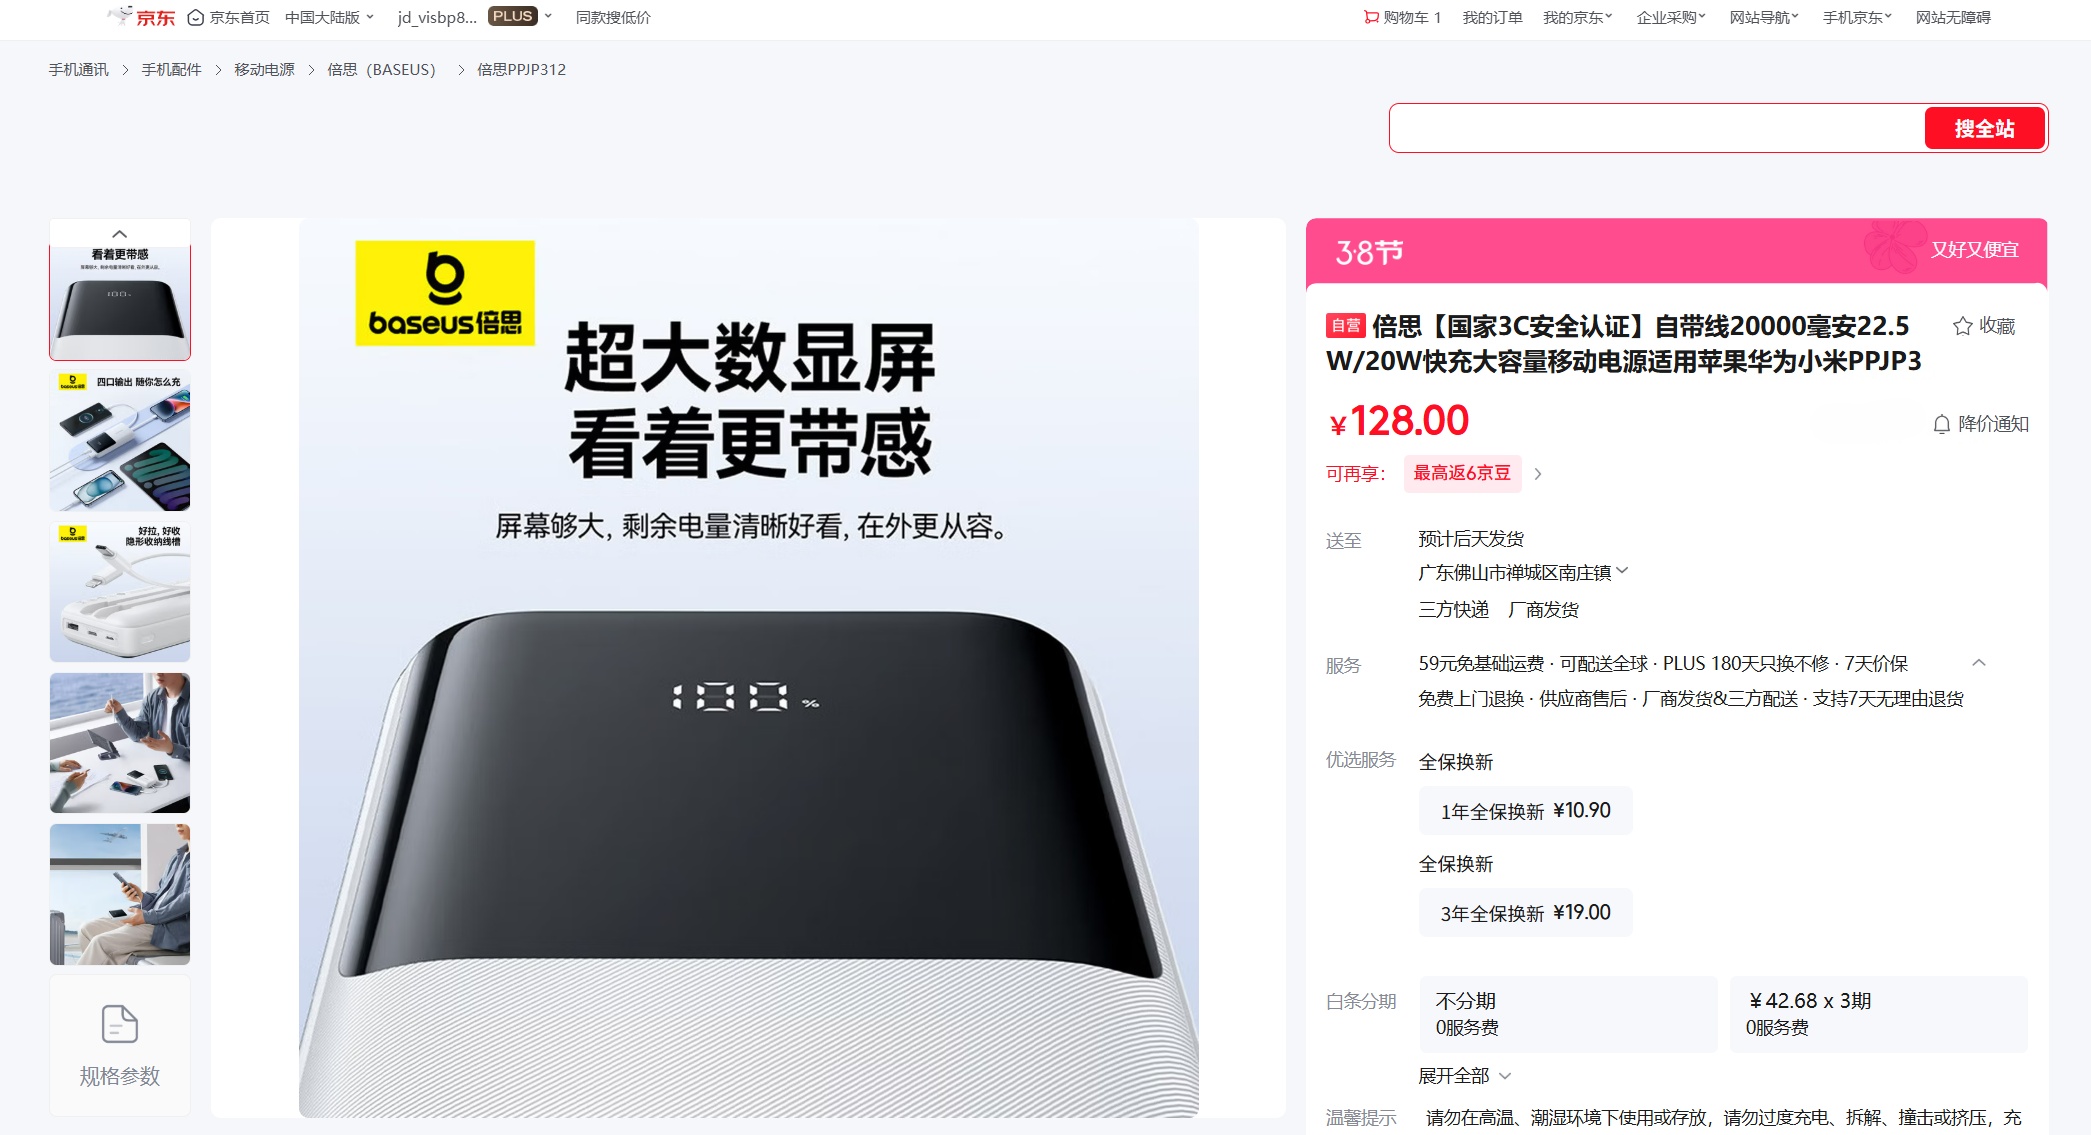Open the 我的订单 menu item
The width and height of the screenshot is (2091, 1135).
pyautogui.click(x=1492, y=17)
